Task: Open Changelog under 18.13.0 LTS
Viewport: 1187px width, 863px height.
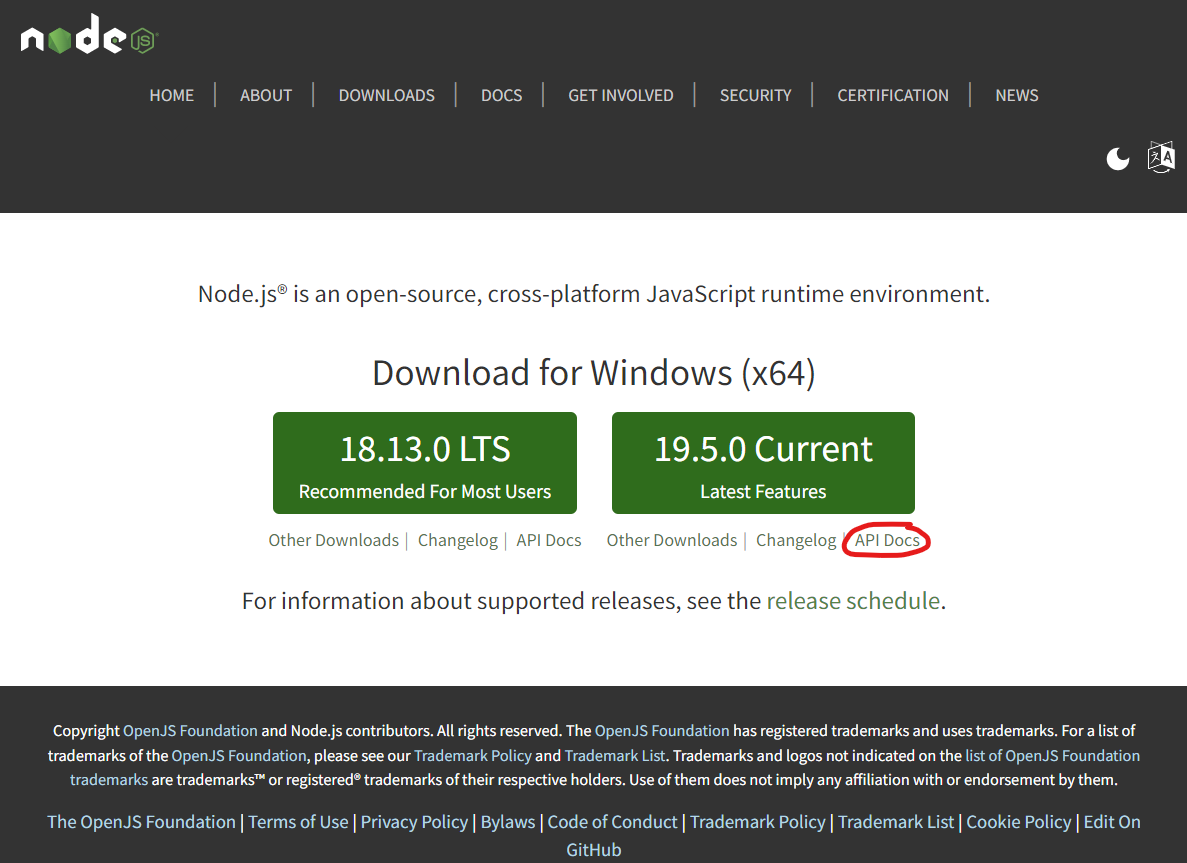Action: [458, 540]
